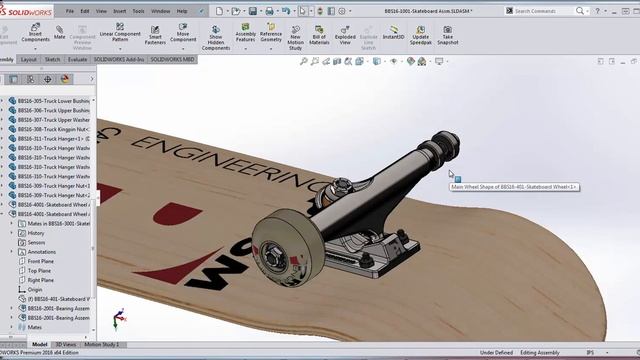Open the SOLIDWORKS Add-Ins tab
Viewport: 640px width, 360px height.
[119, 60]
